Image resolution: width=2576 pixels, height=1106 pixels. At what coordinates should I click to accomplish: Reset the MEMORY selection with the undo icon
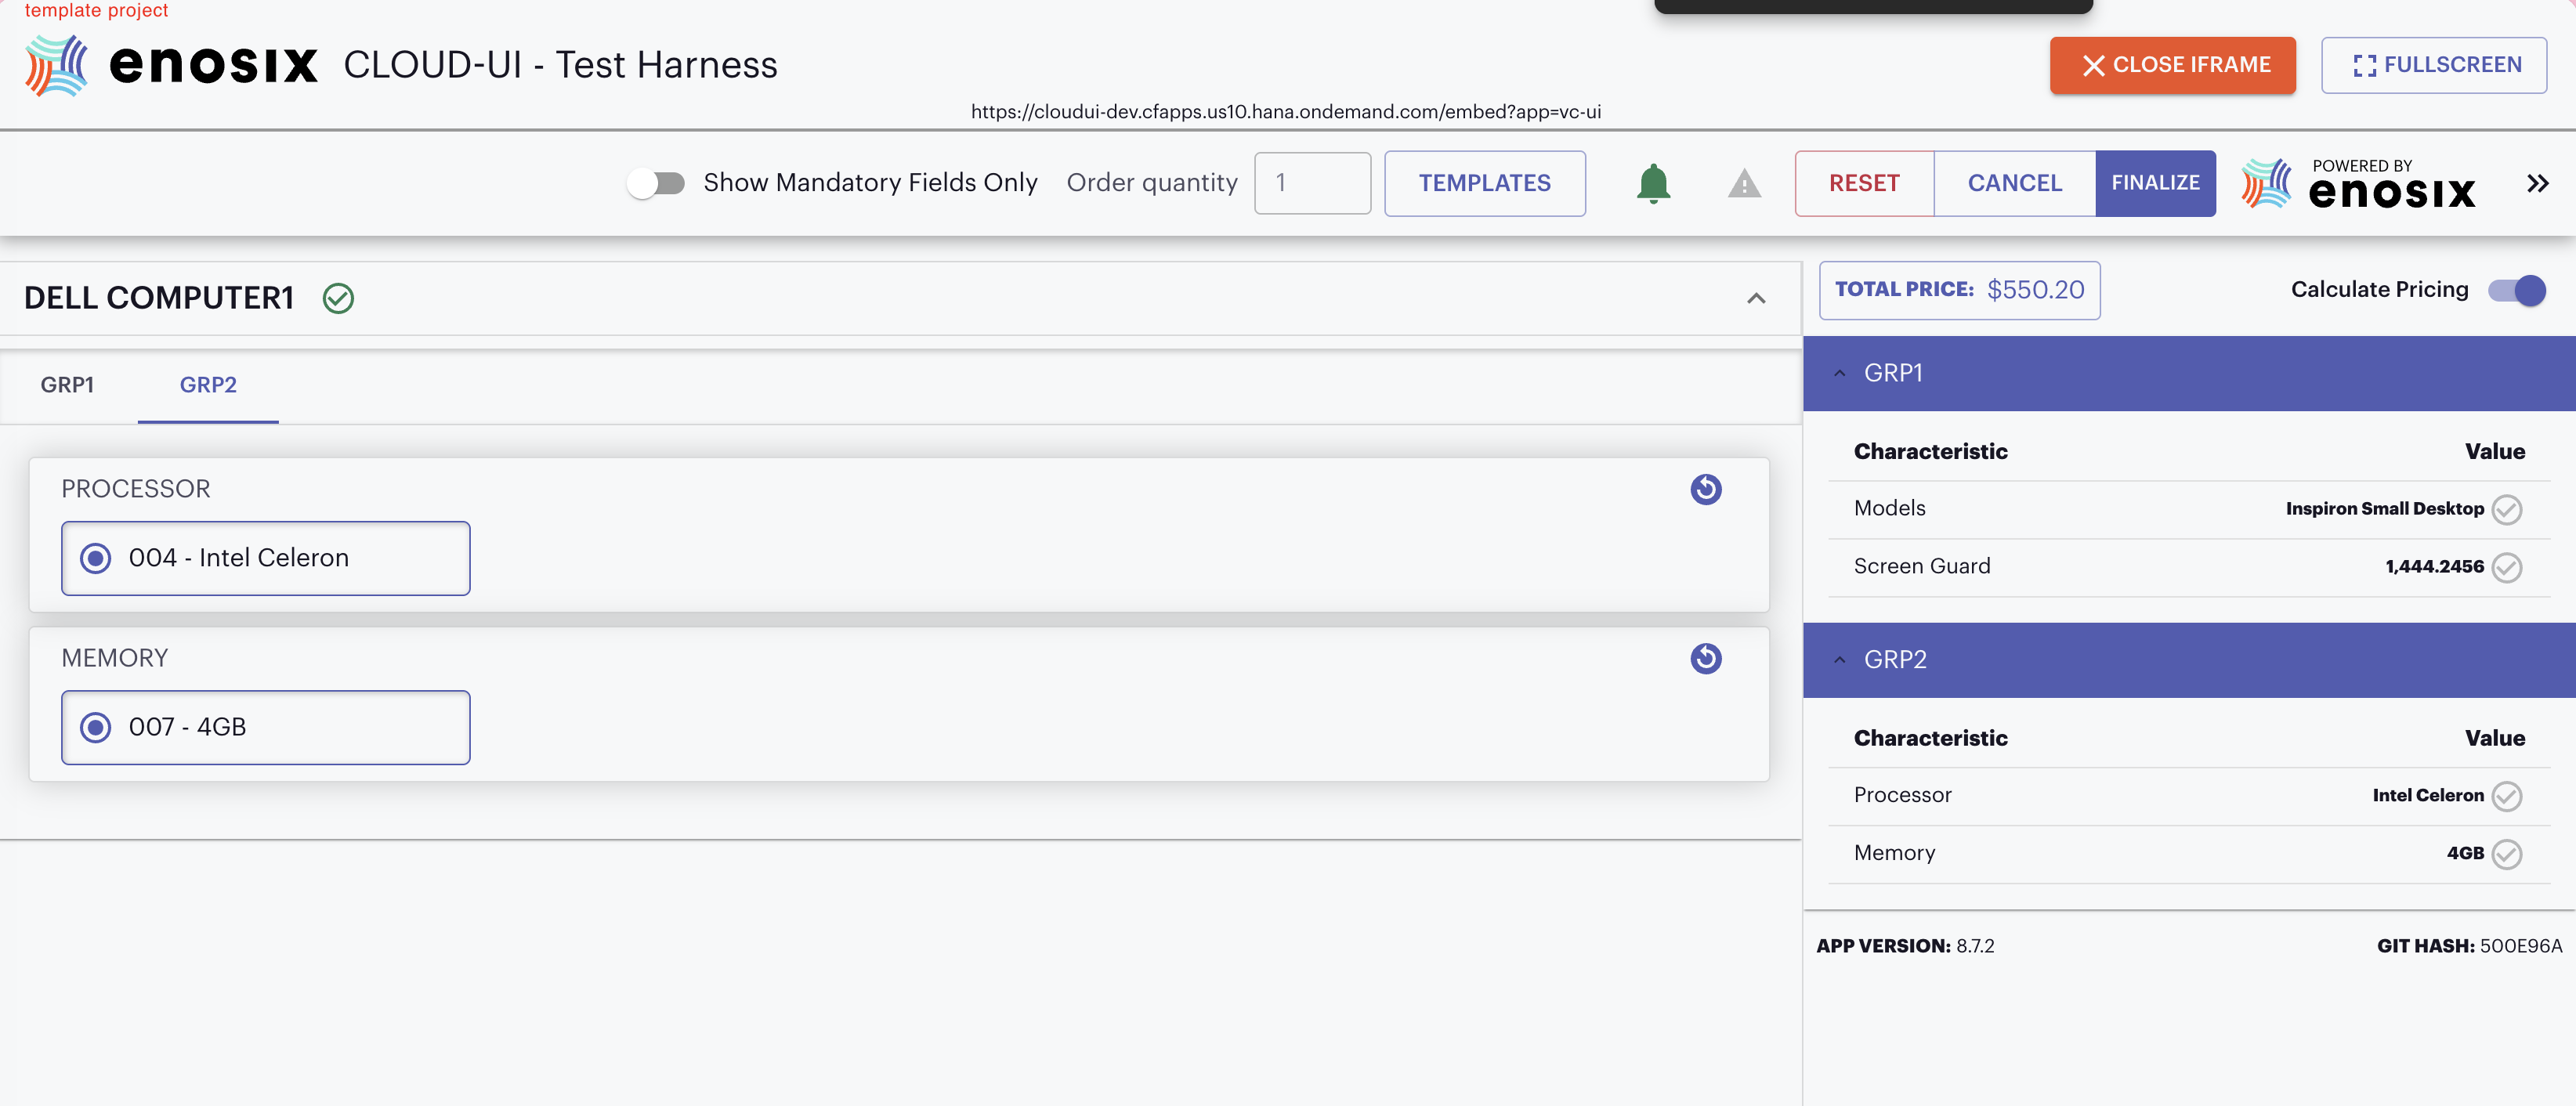click(x=1705, y=658)
